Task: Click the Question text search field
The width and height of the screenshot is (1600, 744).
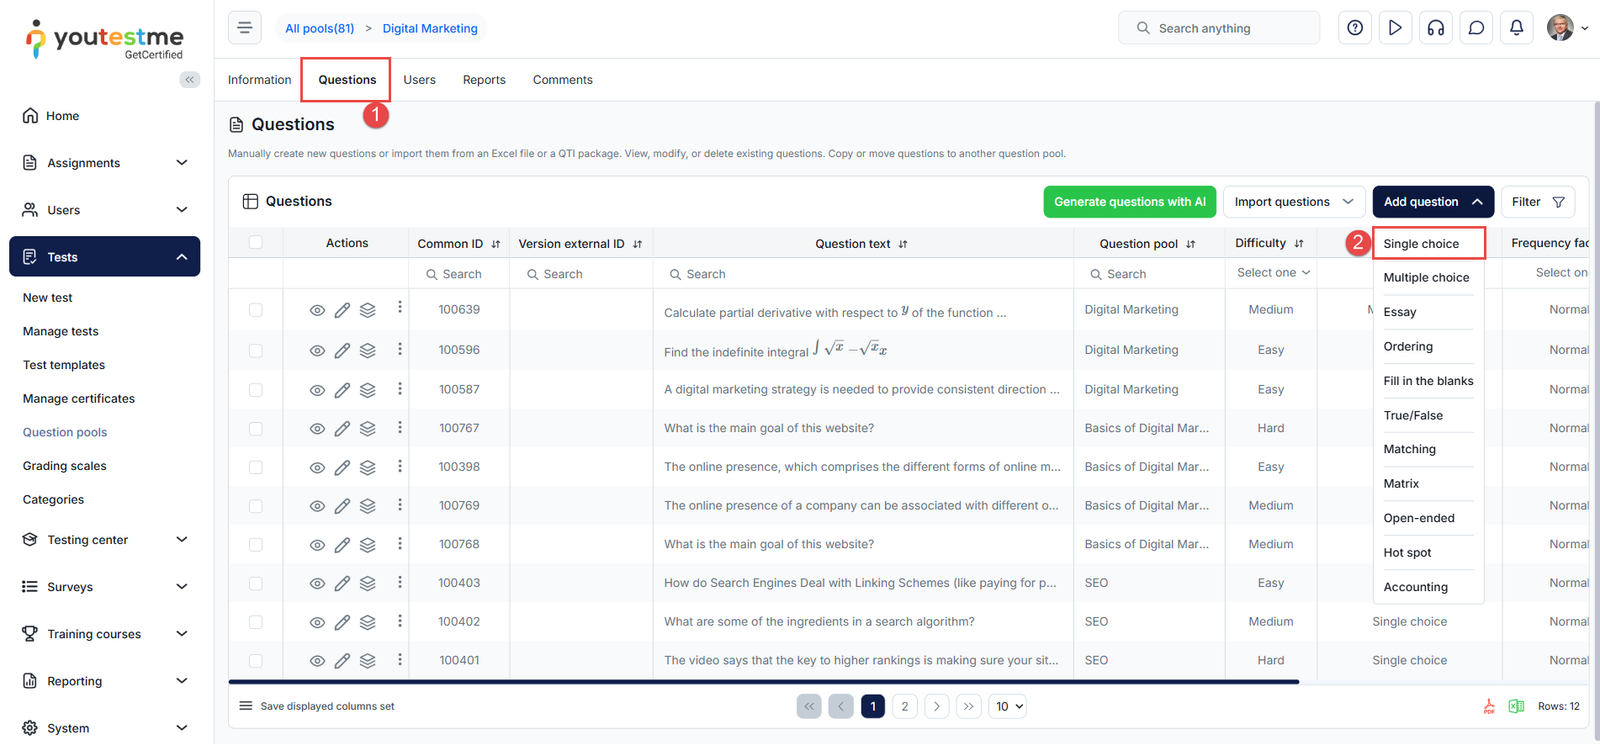Action: 862,274
